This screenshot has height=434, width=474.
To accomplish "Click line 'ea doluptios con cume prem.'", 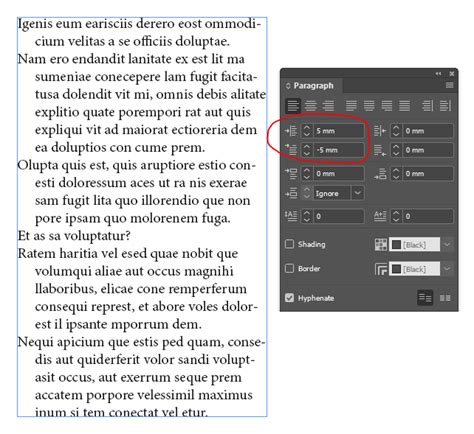I will 120,147.
